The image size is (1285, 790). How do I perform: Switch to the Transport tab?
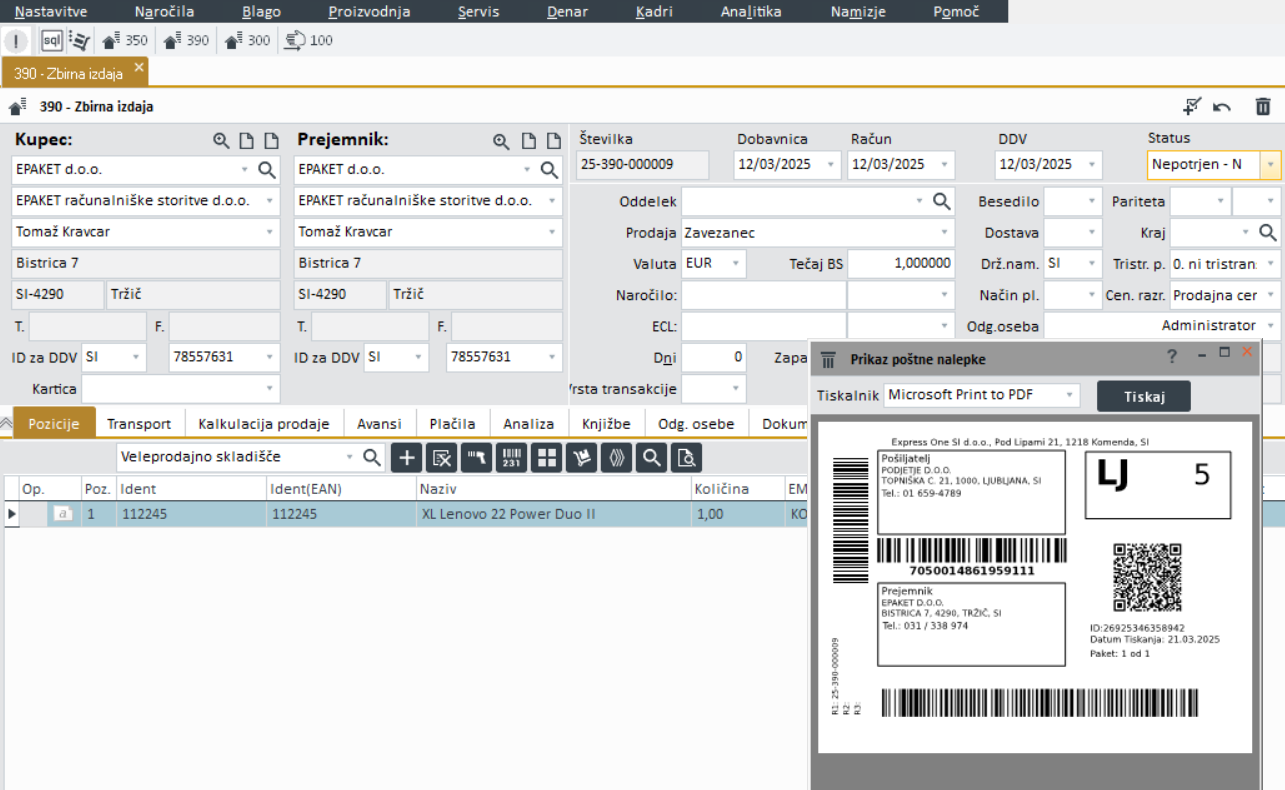click(x=139, y=423)
